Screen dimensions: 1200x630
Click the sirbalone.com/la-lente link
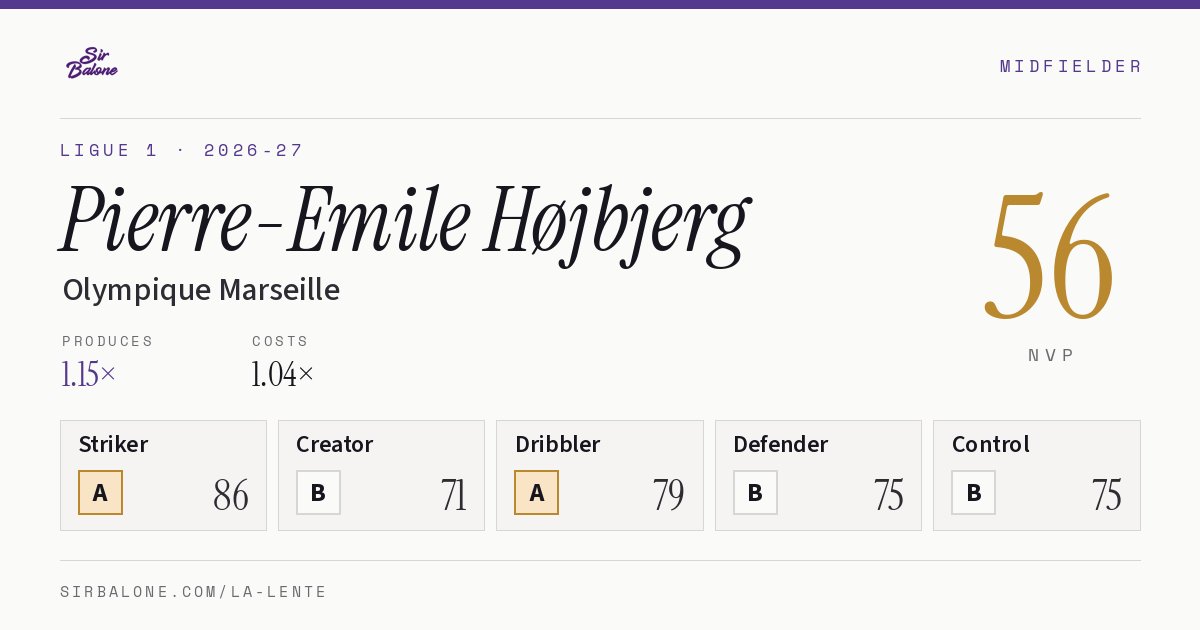point(193,592)
